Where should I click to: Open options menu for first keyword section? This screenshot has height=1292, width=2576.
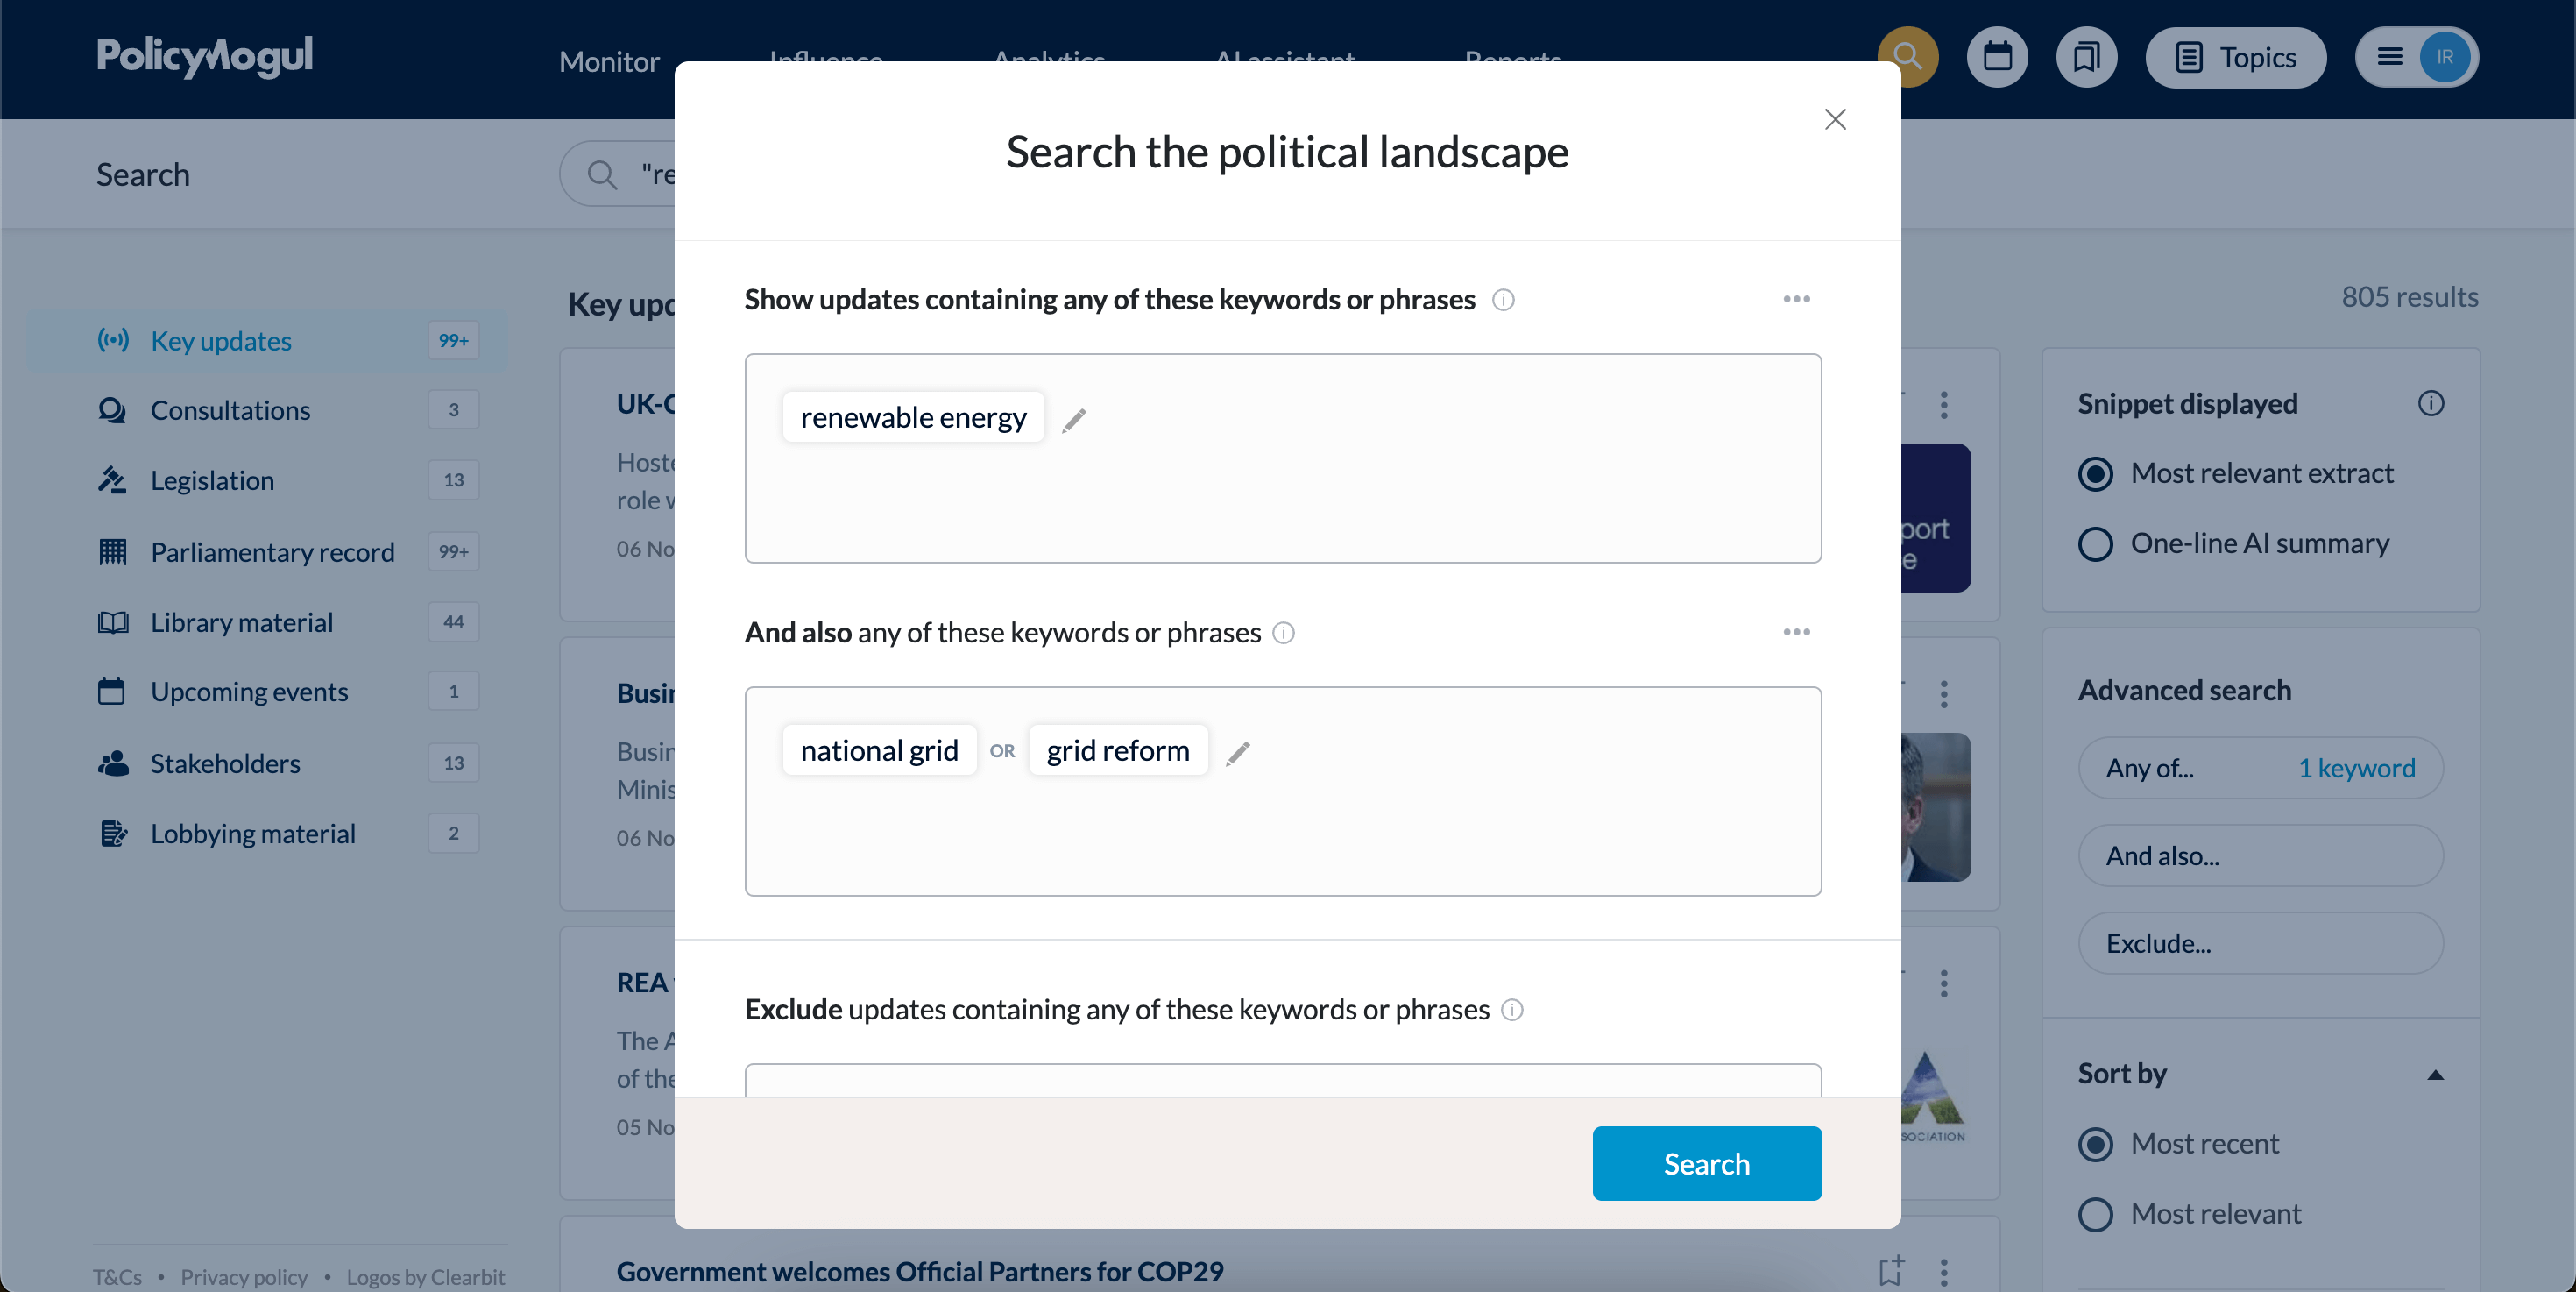coord(1796,299)
